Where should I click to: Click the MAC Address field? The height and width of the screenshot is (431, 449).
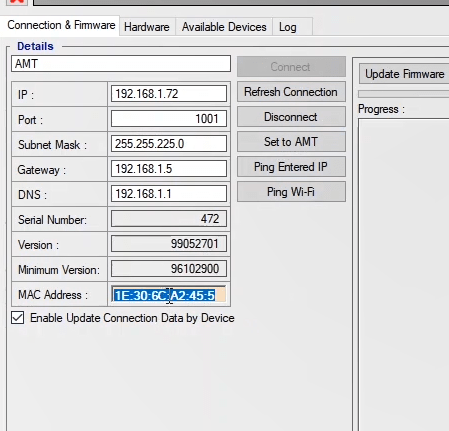click(169, 295)
